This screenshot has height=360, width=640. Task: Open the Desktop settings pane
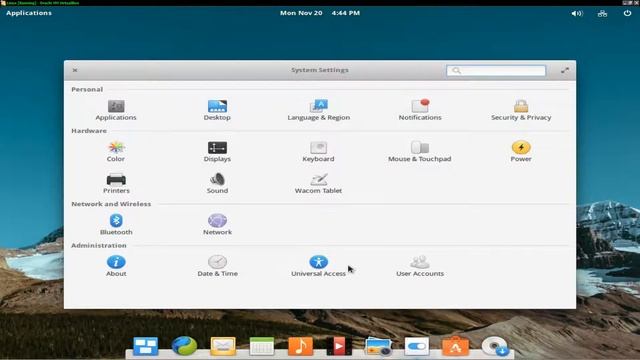(217, 110)
